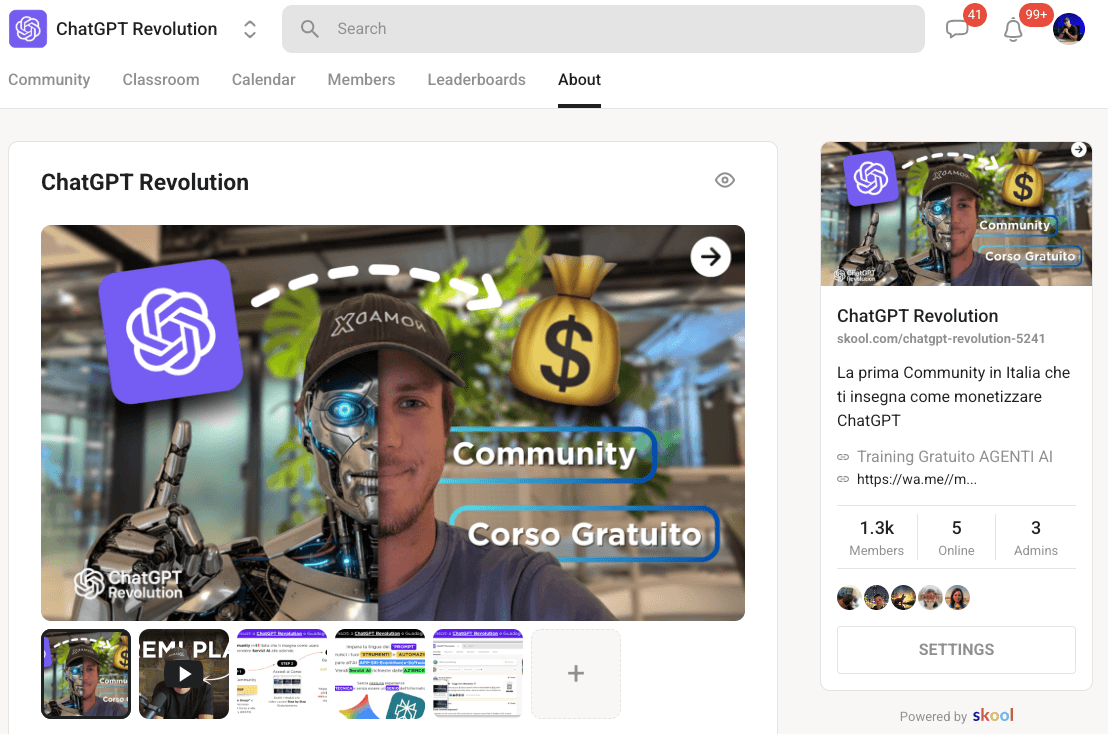Click the 3 Admins stat
Image resolution: width=1108 pixels, height=734 pixels.
pos(1036,538)
